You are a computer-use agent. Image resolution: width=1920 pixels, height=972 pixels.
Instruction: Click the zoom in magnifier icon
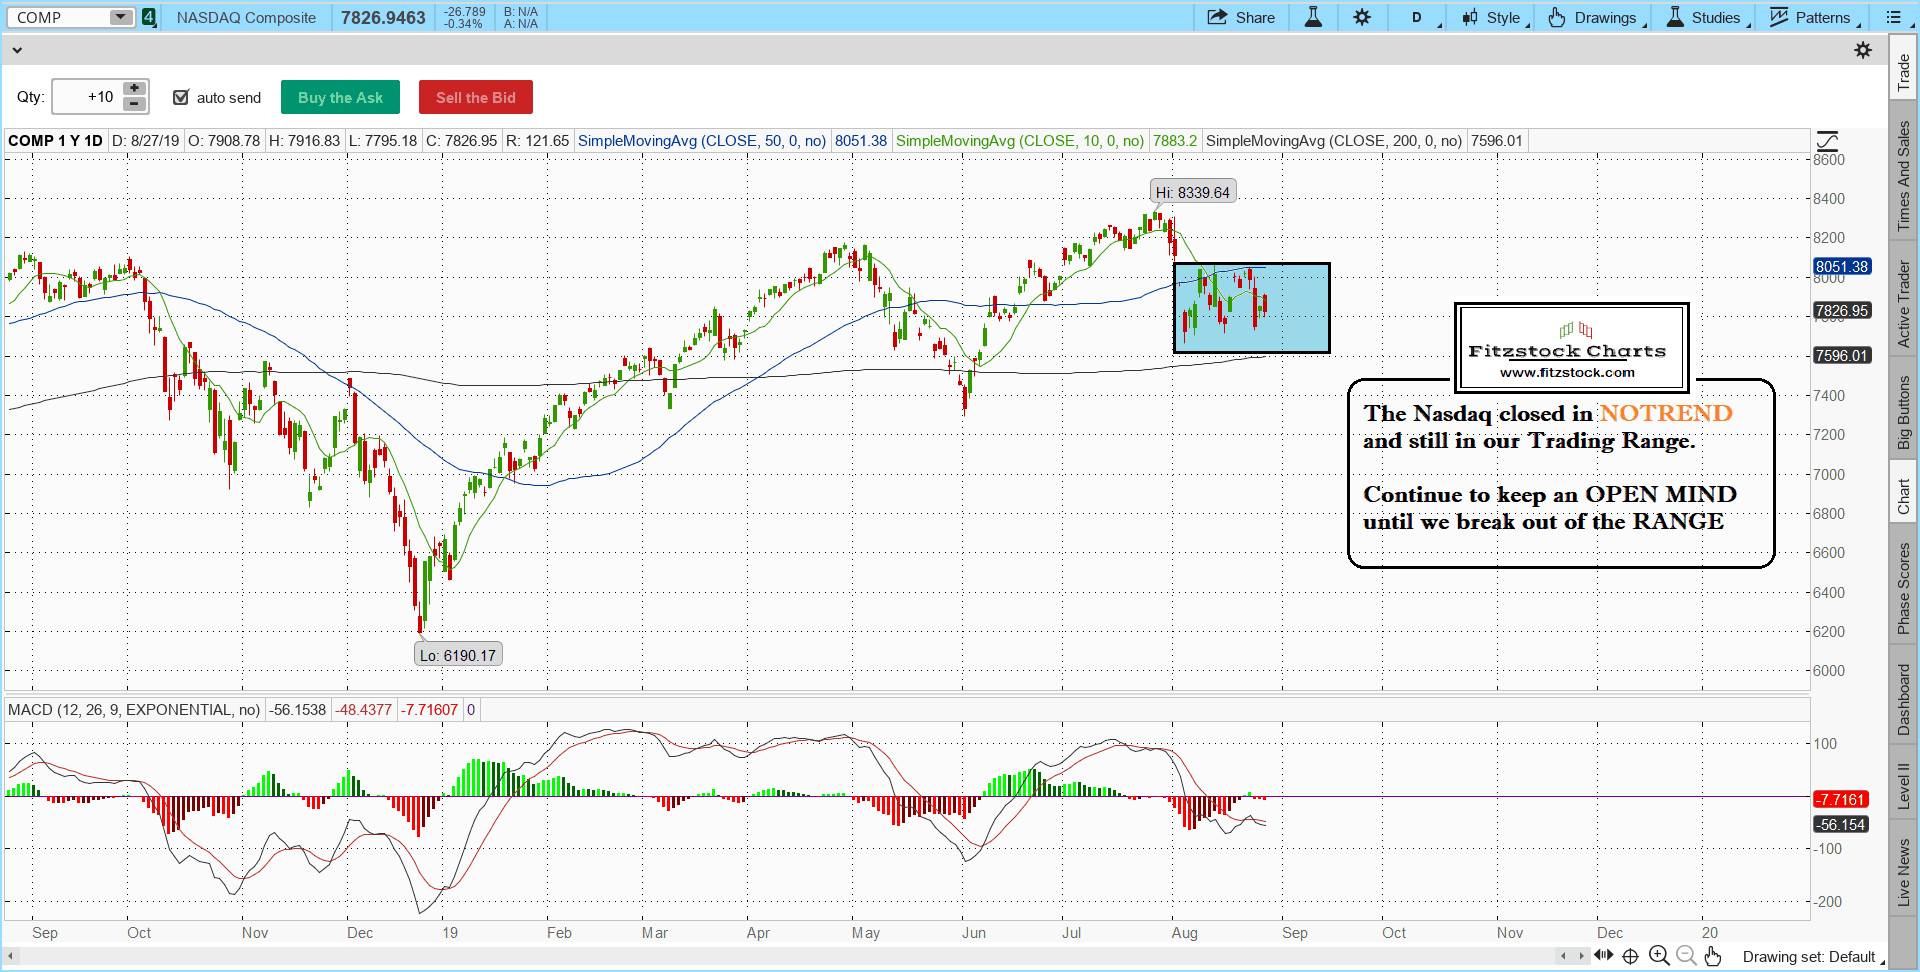1658,956
